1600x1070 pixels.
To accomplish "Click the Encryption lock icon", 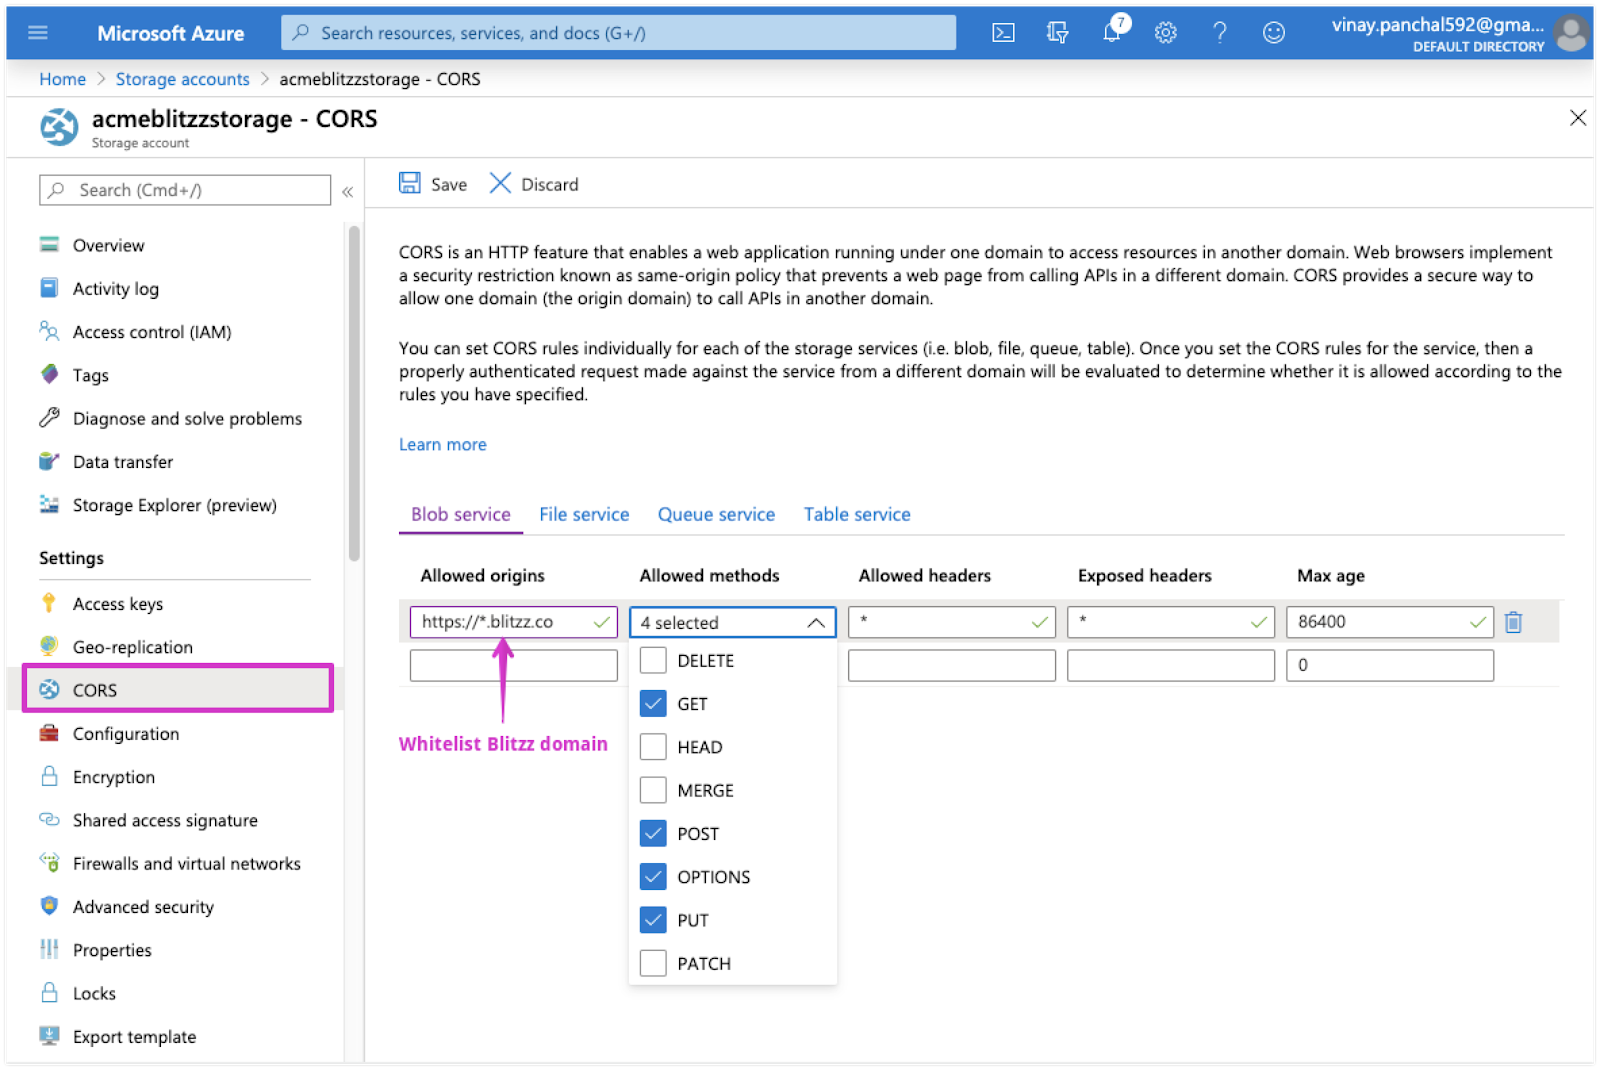I will pos(49,776).
